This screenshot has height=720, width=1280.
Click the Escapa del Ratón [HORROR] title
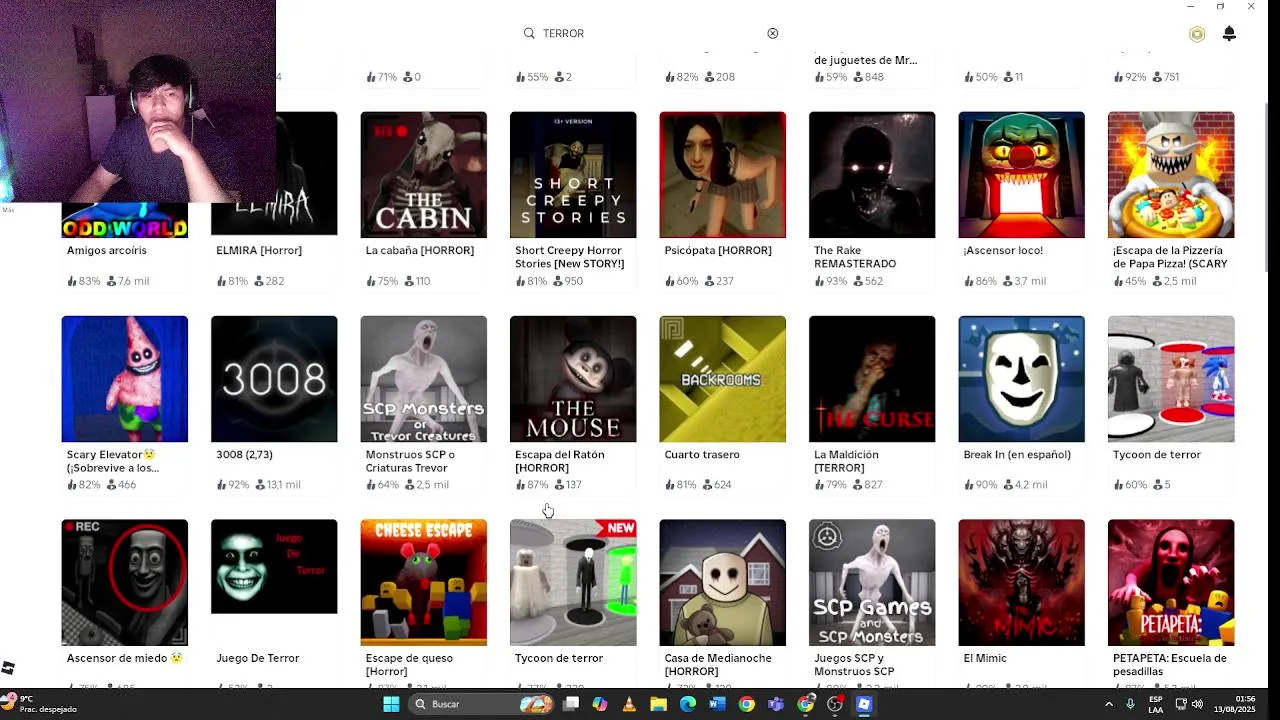[x=560, y=461]
